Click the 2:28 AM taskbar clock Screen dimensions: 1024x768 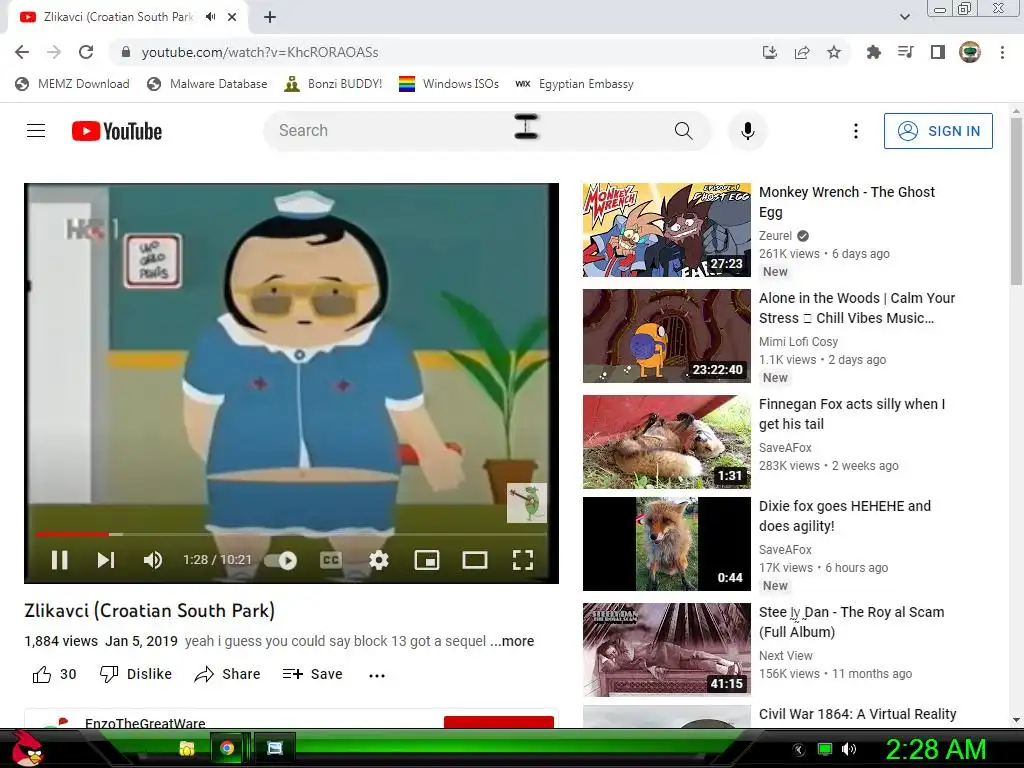click(x=935, y=749)
